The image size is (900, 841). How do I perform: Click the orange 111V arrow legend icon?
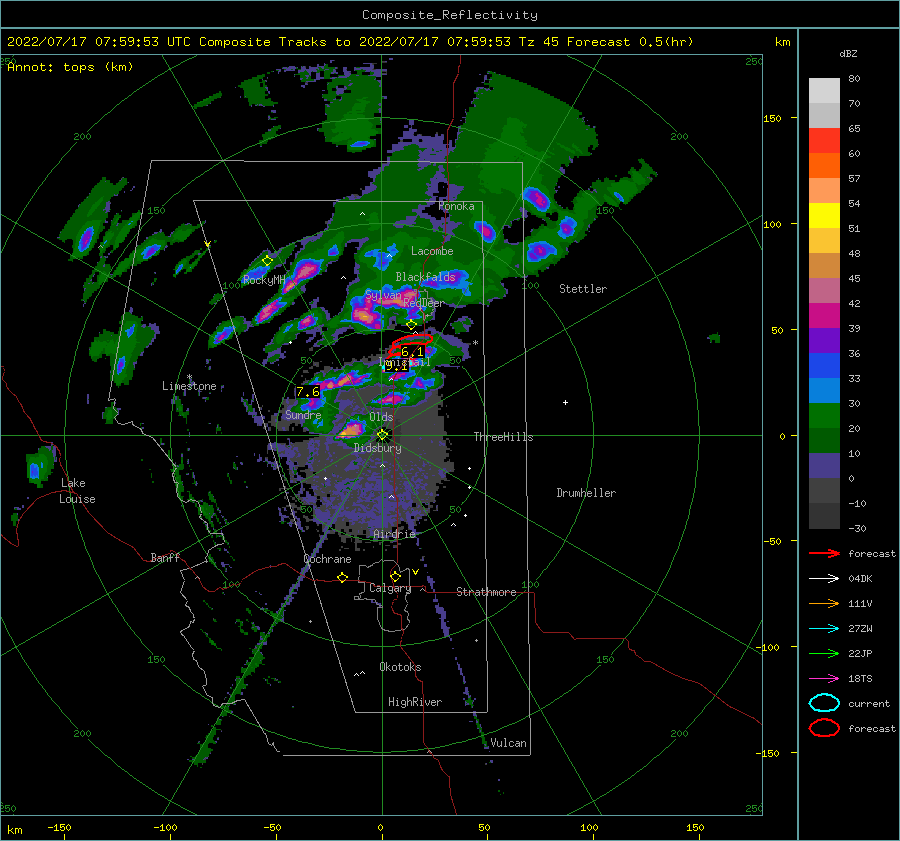[824, 603]
